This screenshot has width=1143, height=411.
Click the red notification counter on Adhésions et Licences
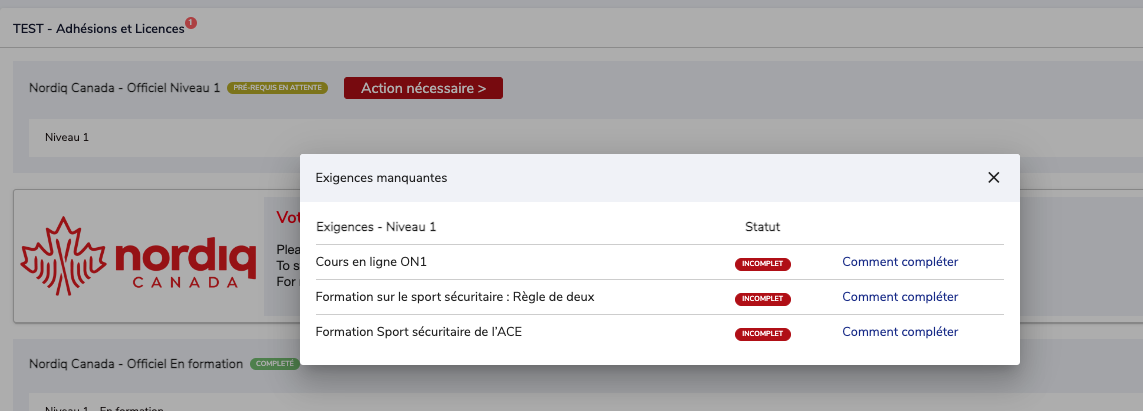191,23
